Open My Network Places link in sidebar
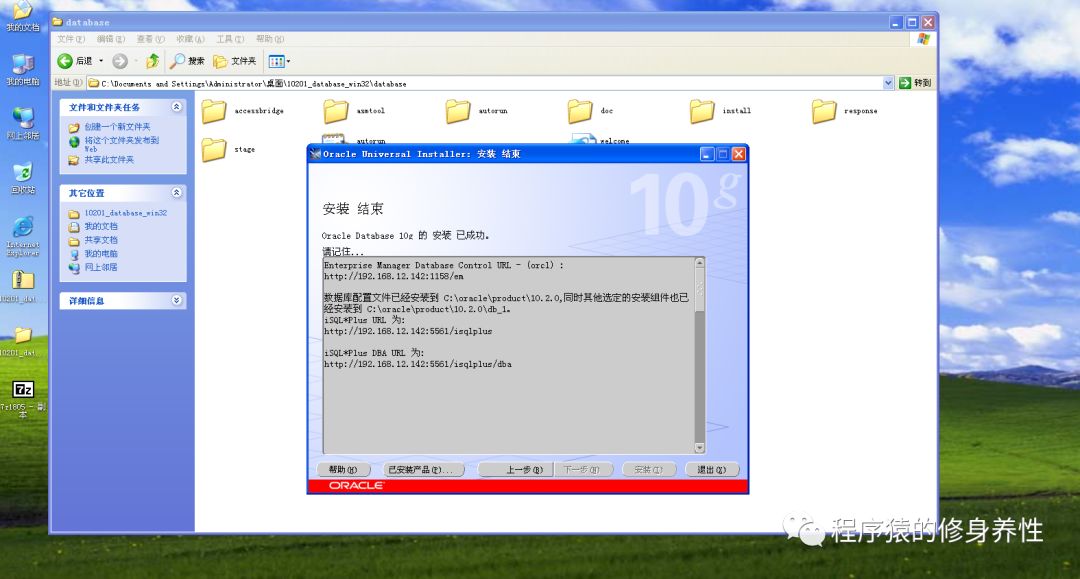 [x=101, y=267]
